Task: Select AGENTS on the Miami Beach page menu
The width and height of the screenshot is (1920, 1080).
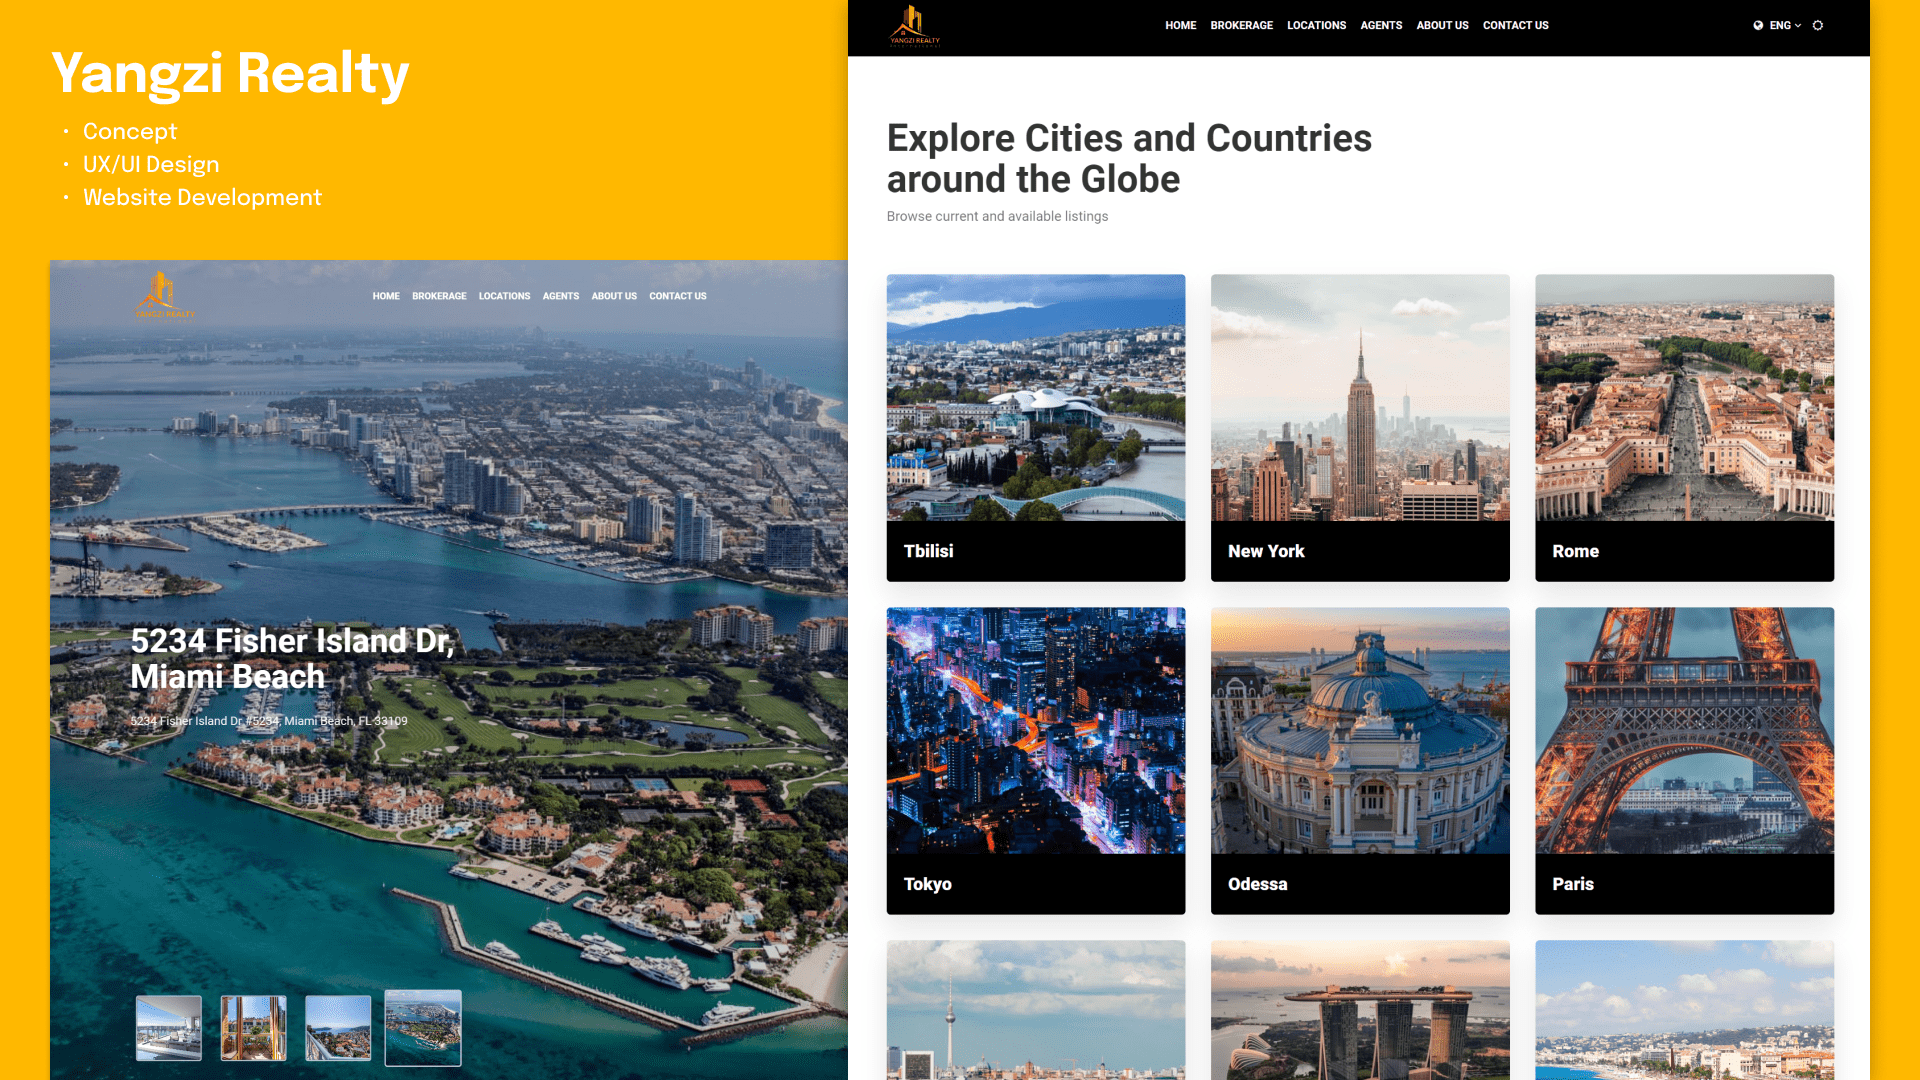Action: tap(561, 296)
